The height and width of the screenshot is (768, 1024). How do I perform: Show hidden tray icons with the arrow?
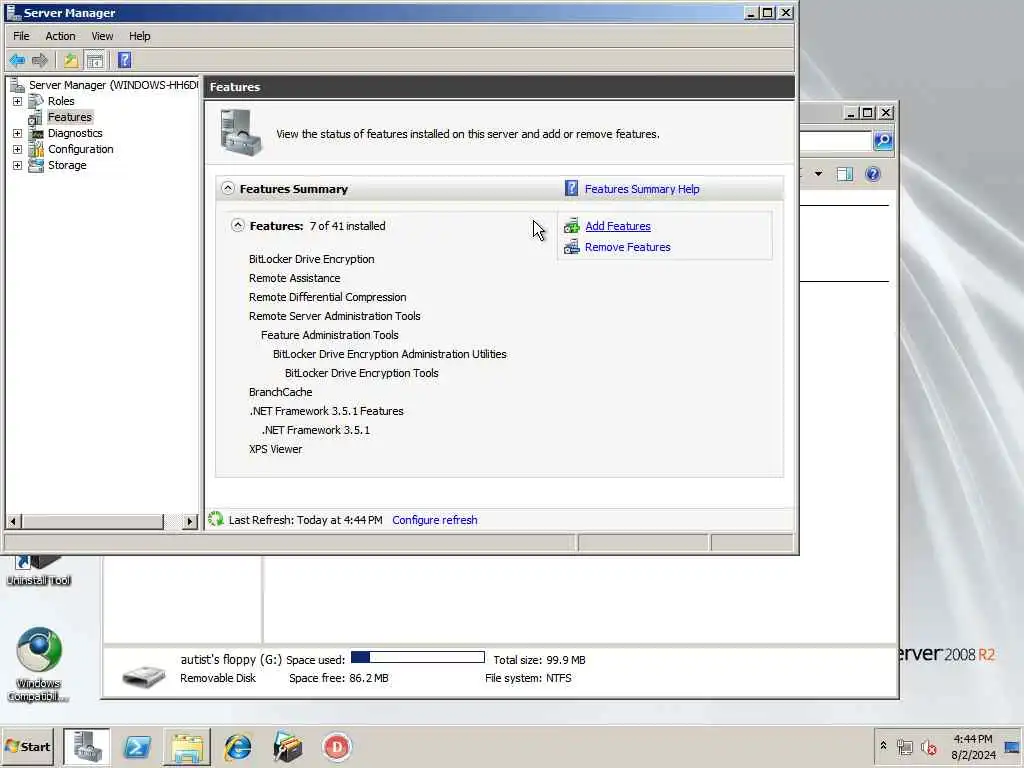[x=883, y=745]
